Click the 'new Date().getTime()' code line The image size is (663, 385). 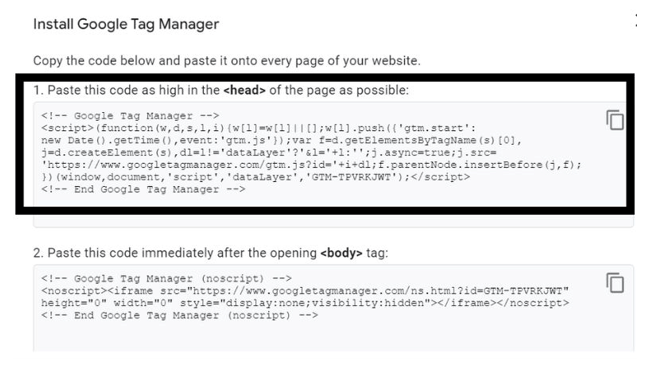282,140
